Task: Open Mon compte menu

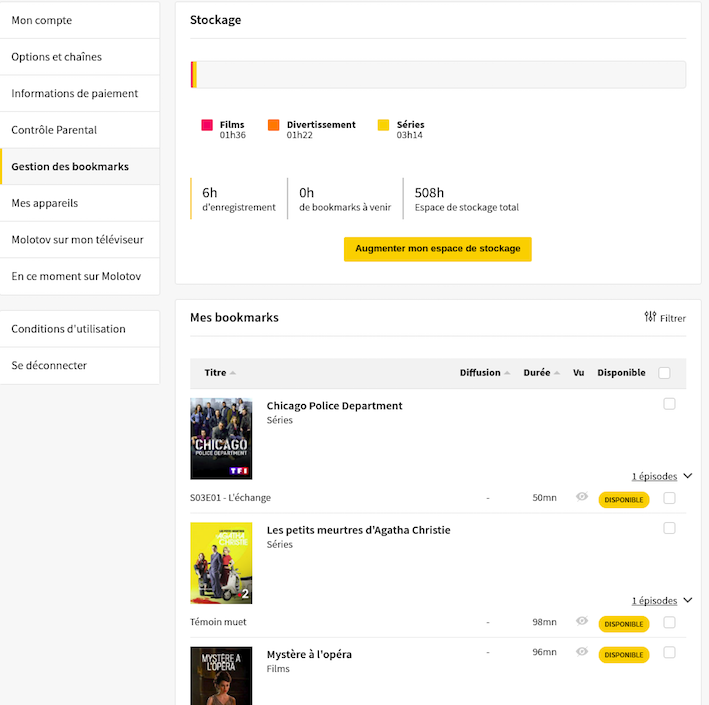Action: point(80,20)
